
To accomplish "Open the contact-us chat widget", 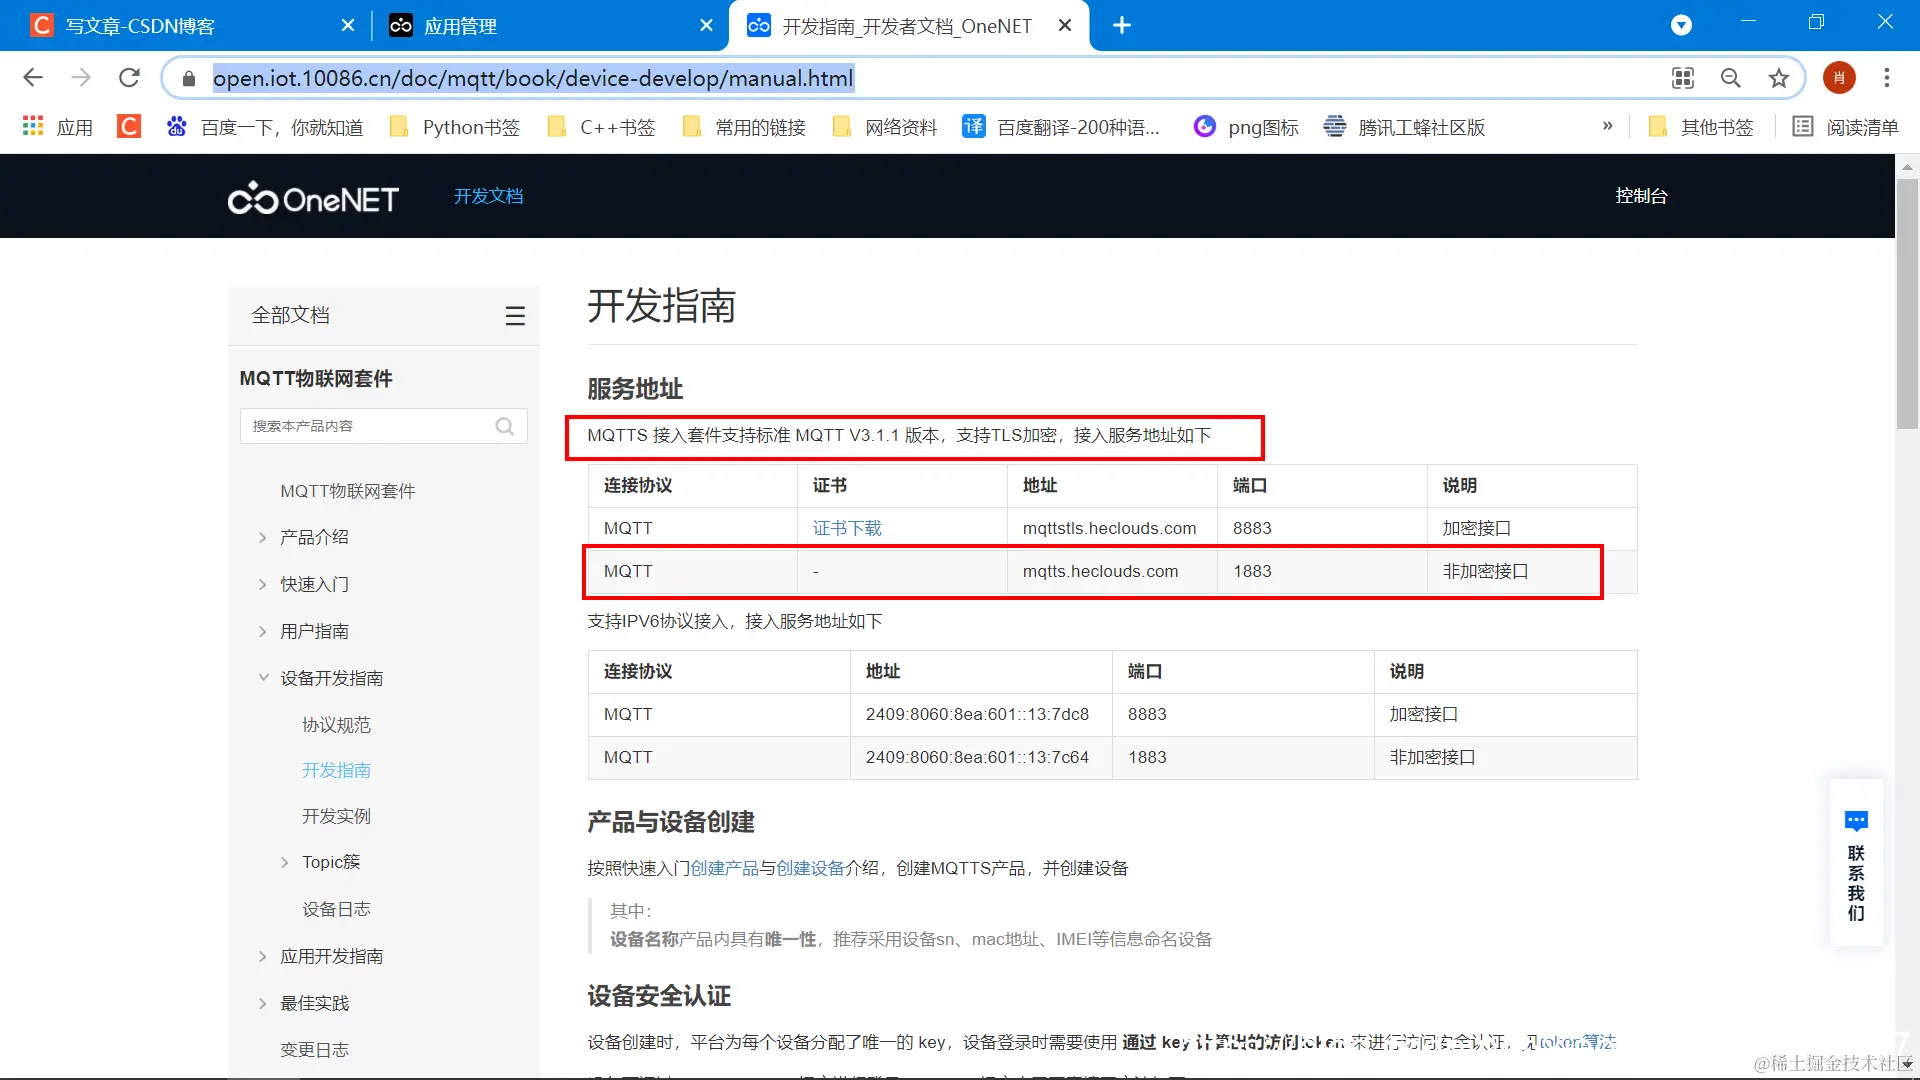I will (x=1856, y=862).
